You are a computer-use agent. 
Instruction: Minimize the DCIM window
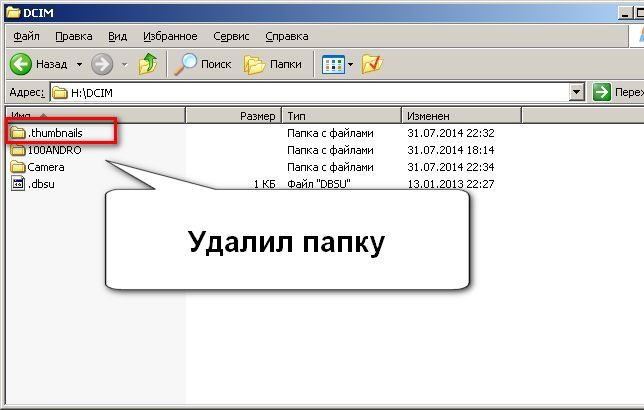pyautogui.click(x=625, y=13)
